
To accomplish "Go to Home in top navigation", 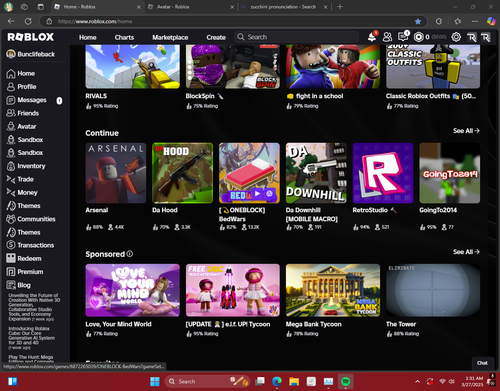I will (x=88, y=37).
